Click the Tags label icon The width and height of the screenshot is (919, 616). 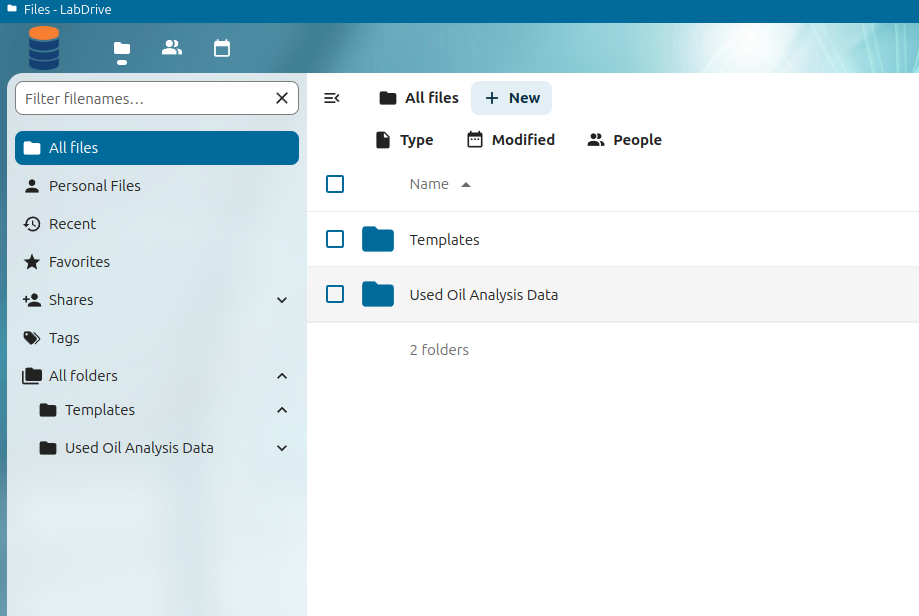point(32,338)
